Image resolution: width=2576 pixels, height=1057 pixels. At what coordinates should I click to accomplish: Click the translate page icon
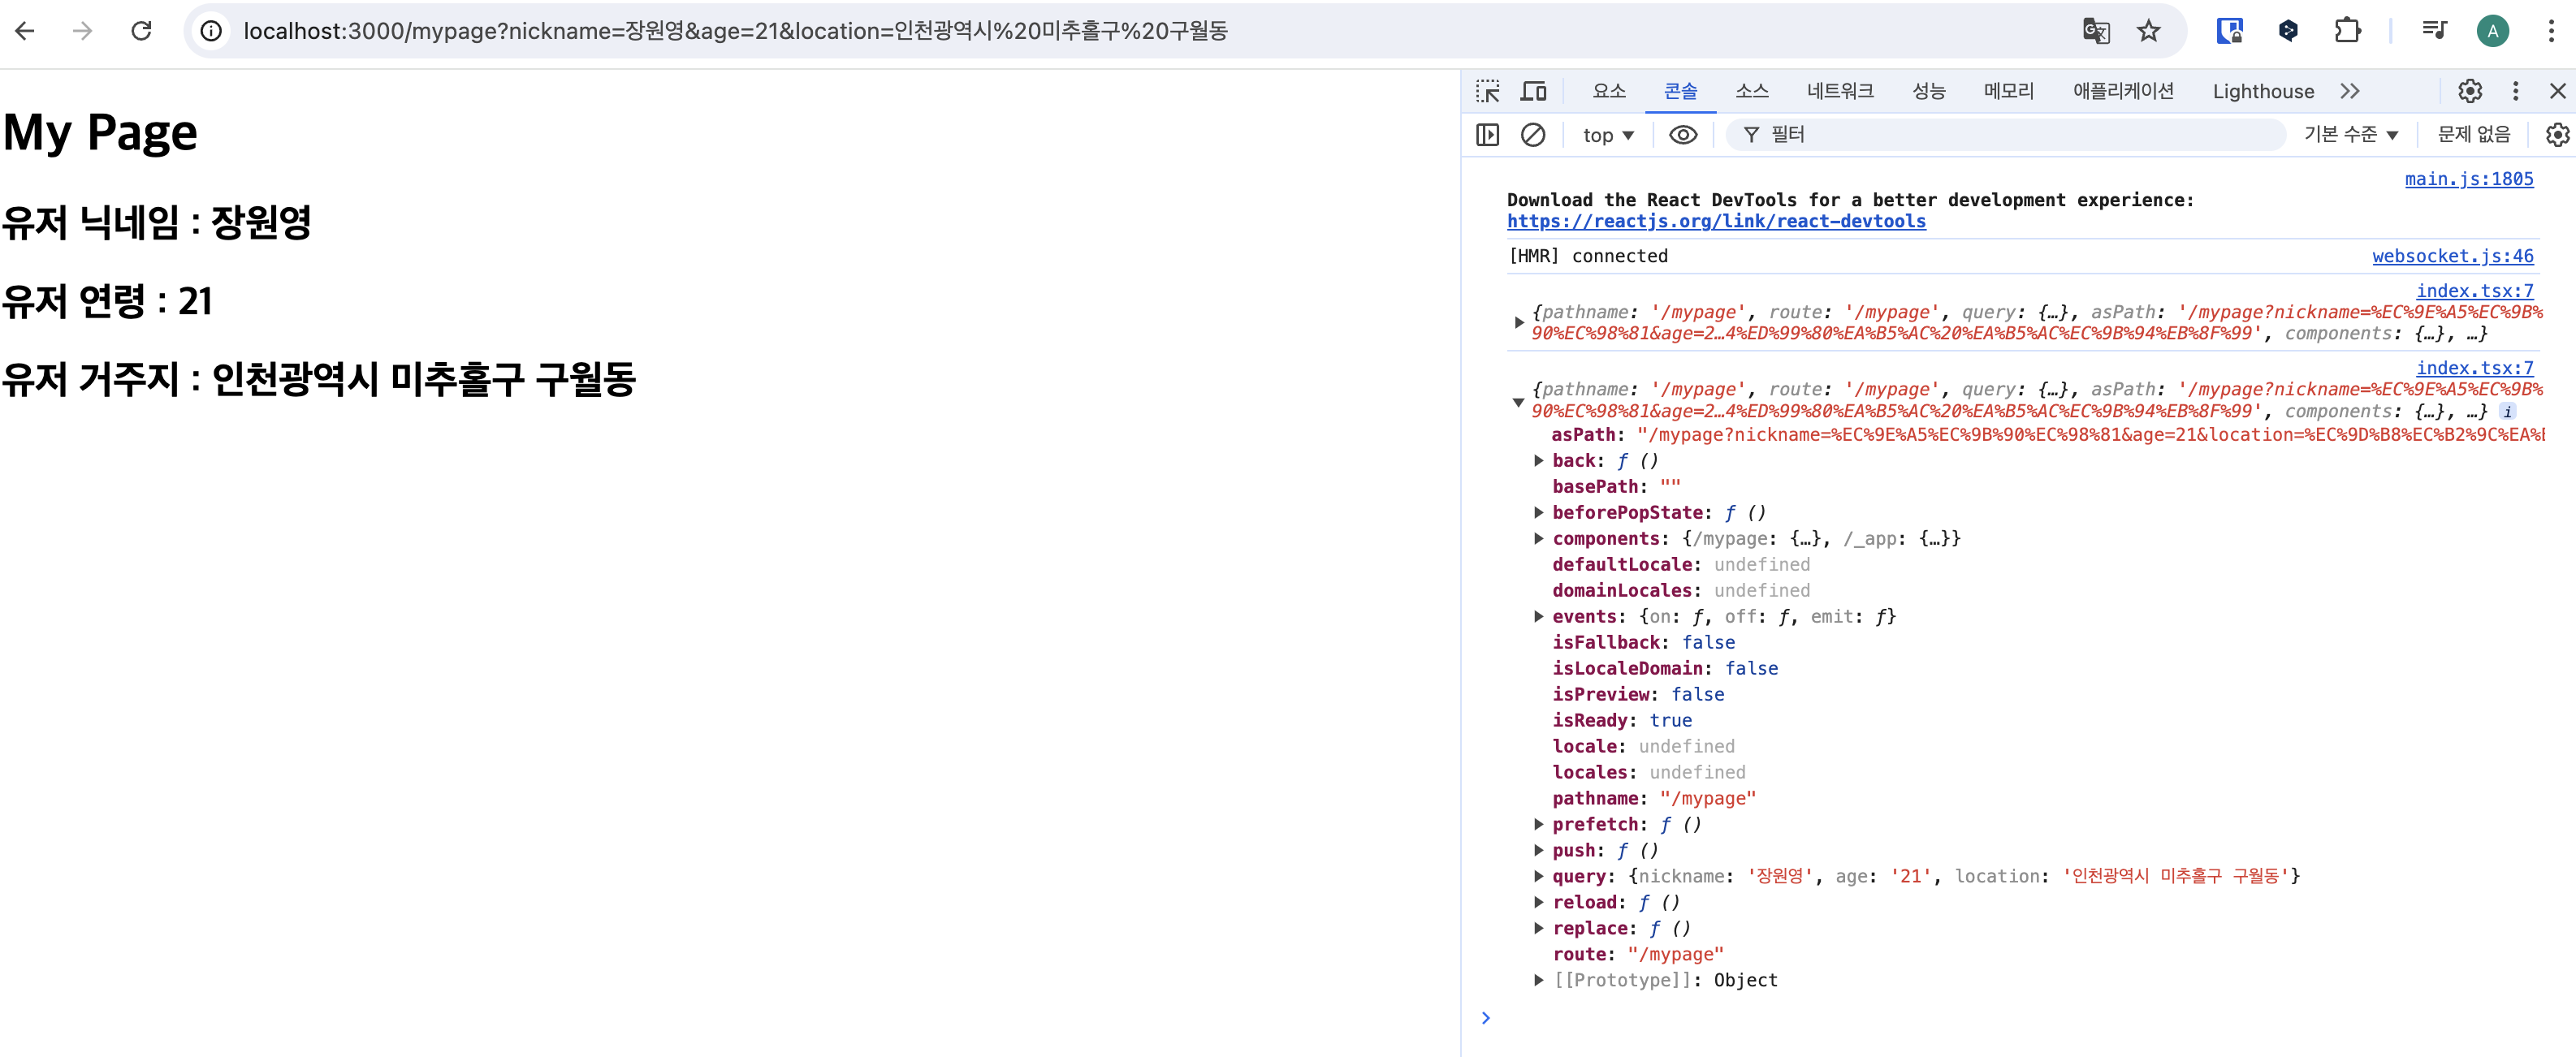[x=2095, y=31]
